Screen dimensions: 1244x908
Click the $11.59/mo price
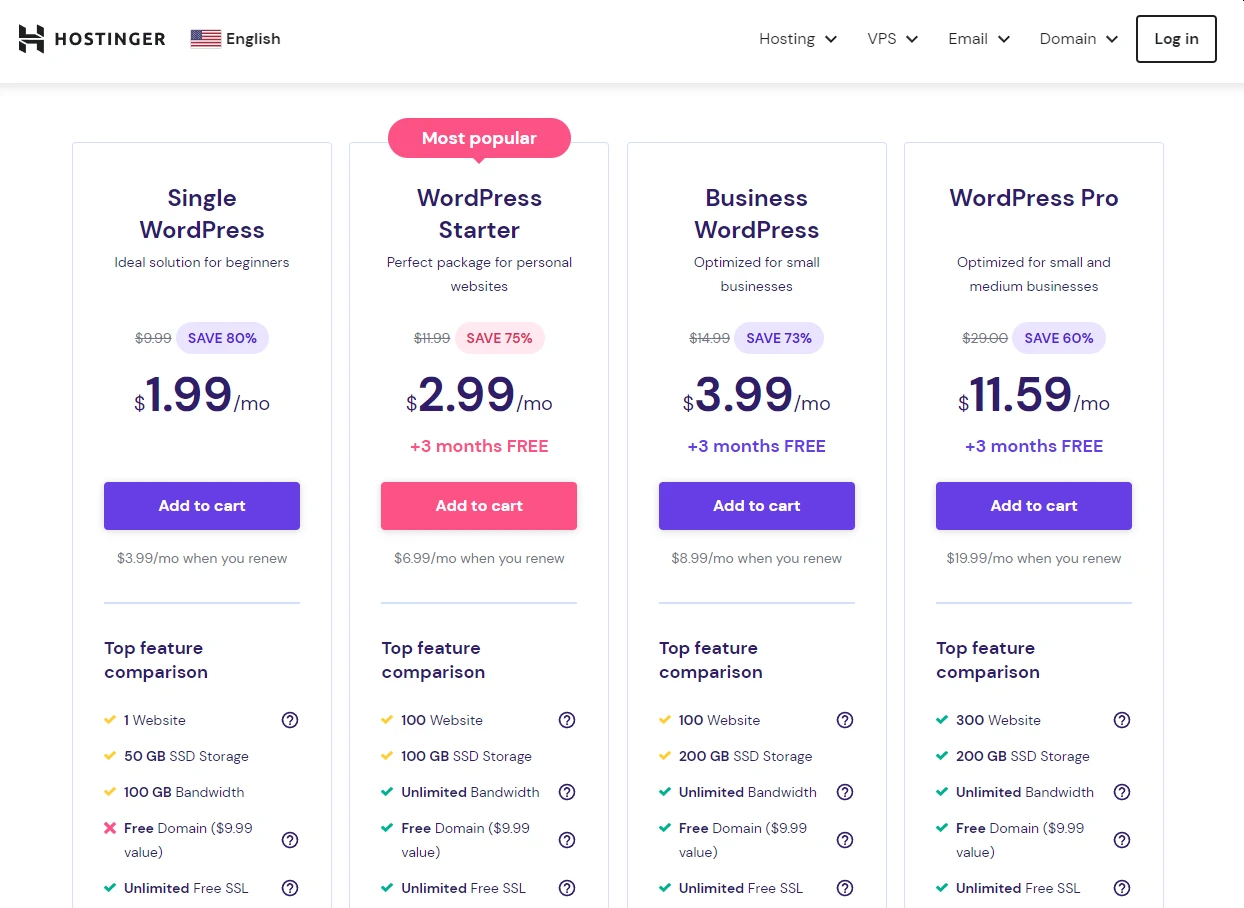coord(1034,395)
